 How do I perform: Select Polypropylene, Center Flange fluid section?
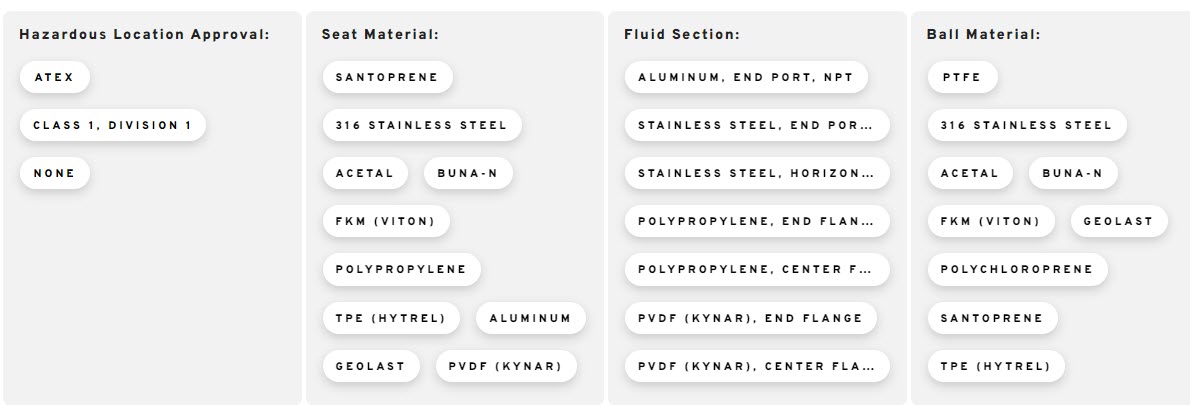tap(757, 269)
